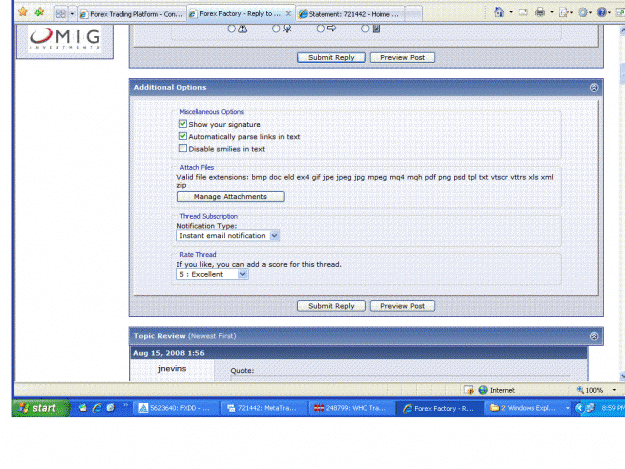
Task: Click the lower Submit Reply button
Action: point(331,306)
